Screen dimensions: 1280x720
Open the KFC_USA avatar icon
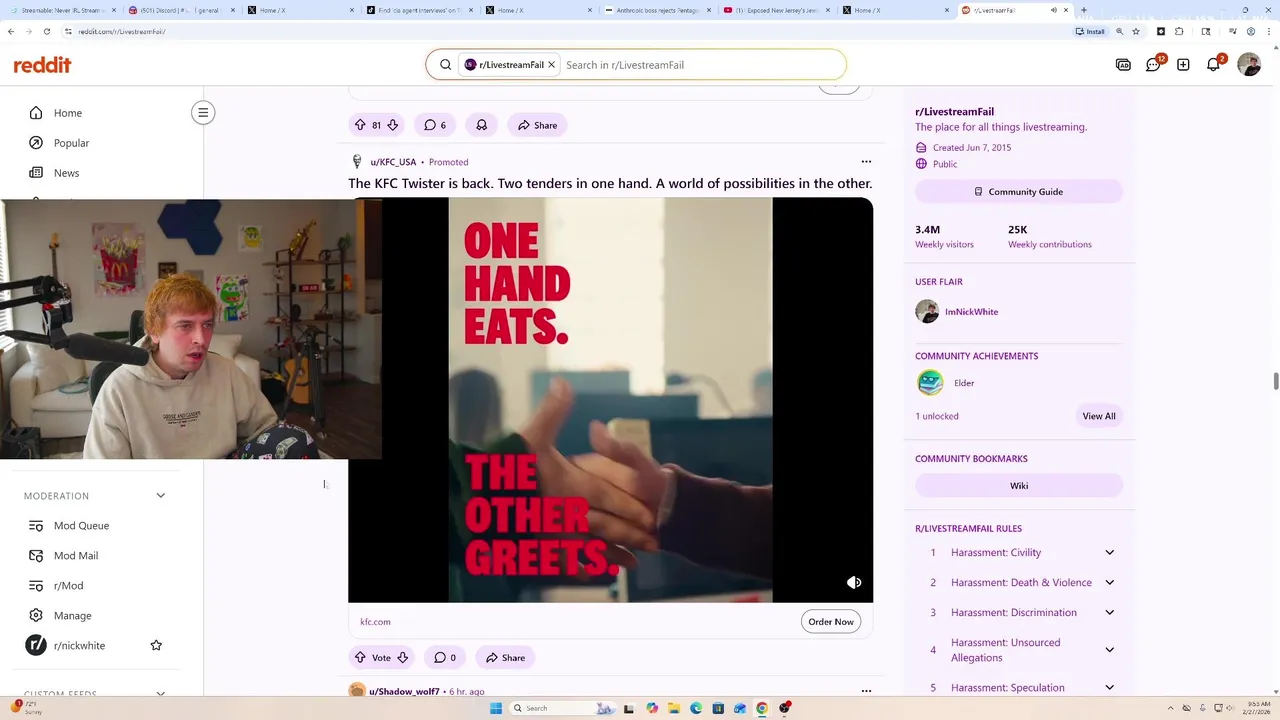[357, 162]
